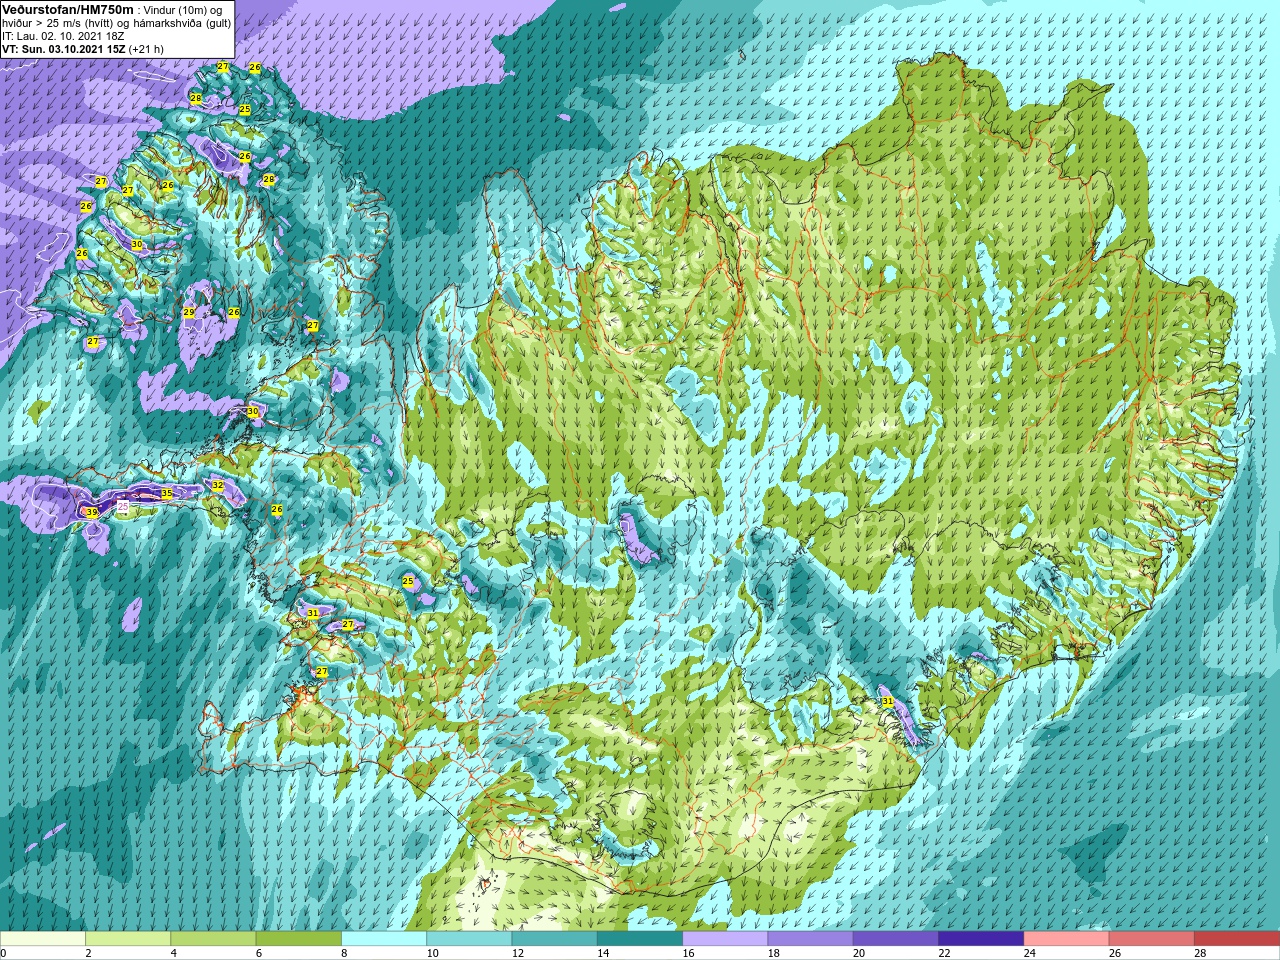The width and height of the screenshot is (1280, 960).
Task: Click the darker green 6–8 legend swatch
Action: (299, 939)
